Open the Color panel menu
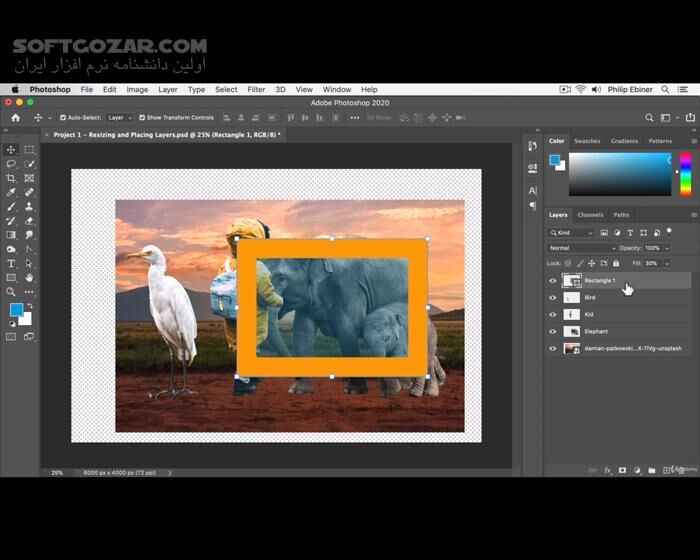Image resolution: width=700 pixels, height=560 pixels. point(694,141)
